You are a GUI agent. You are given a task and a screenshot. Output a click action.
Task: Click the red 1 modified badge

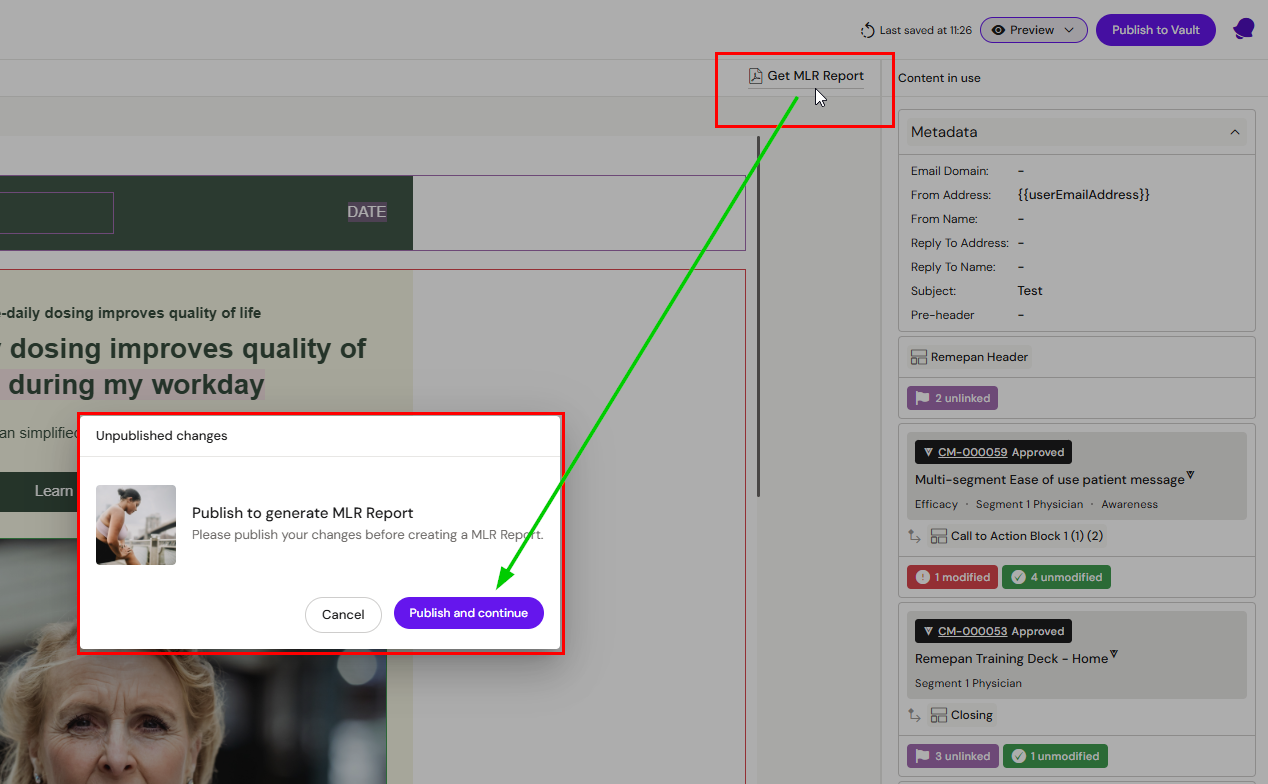point(952,577)
